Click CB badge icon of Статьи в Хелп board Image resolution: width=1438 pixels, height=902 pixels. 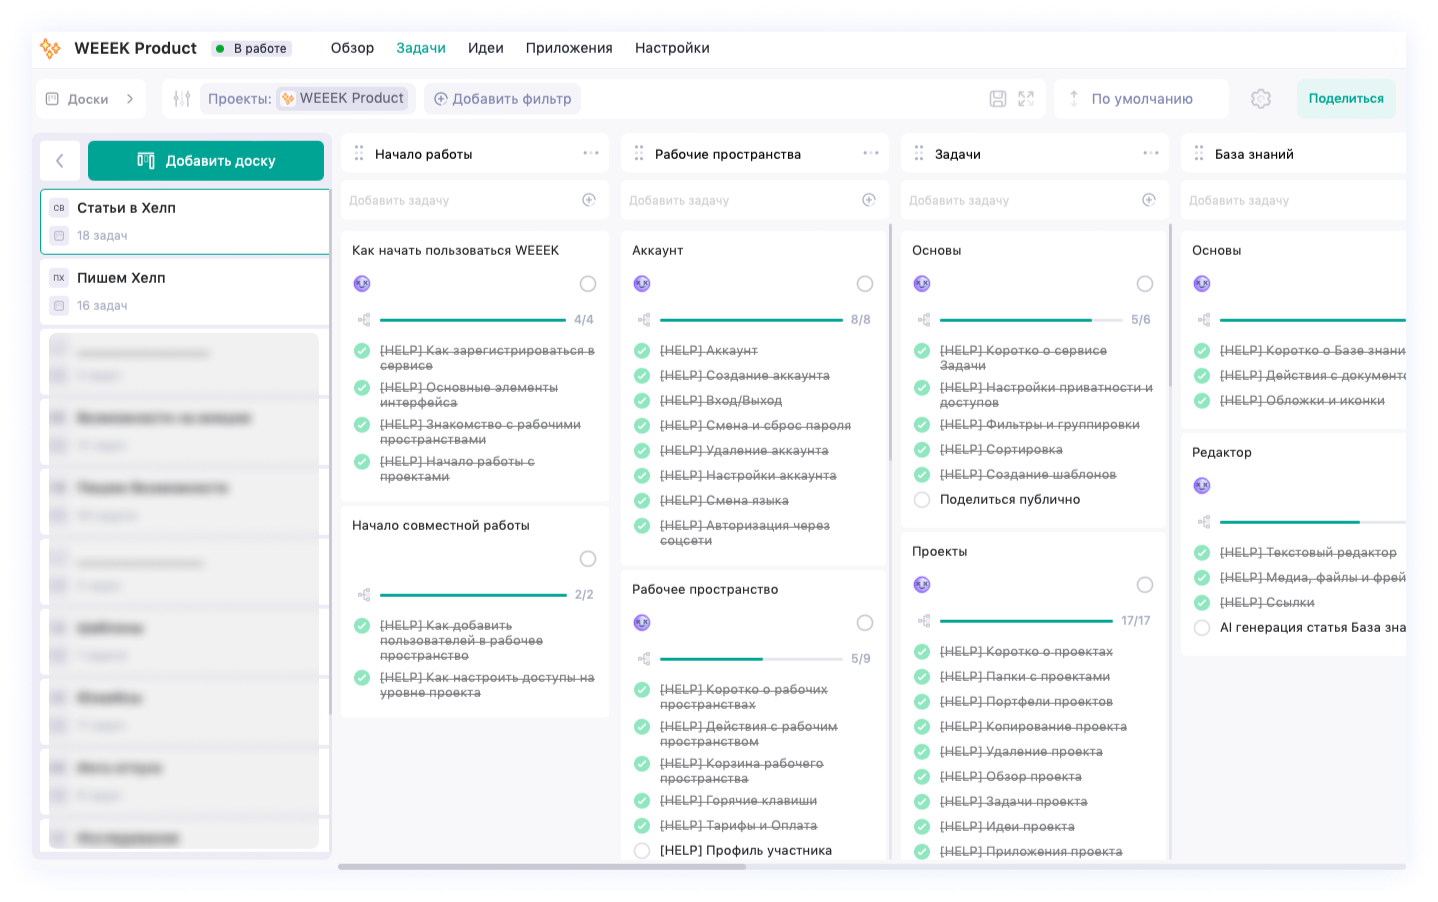point(59,208)
